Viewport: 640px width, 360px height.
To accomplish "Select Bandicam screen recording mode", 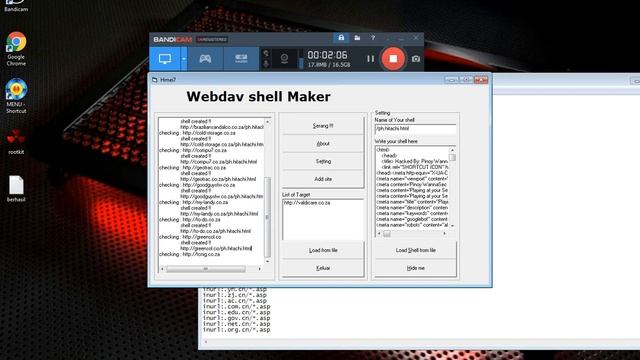I will click(165, 59).
